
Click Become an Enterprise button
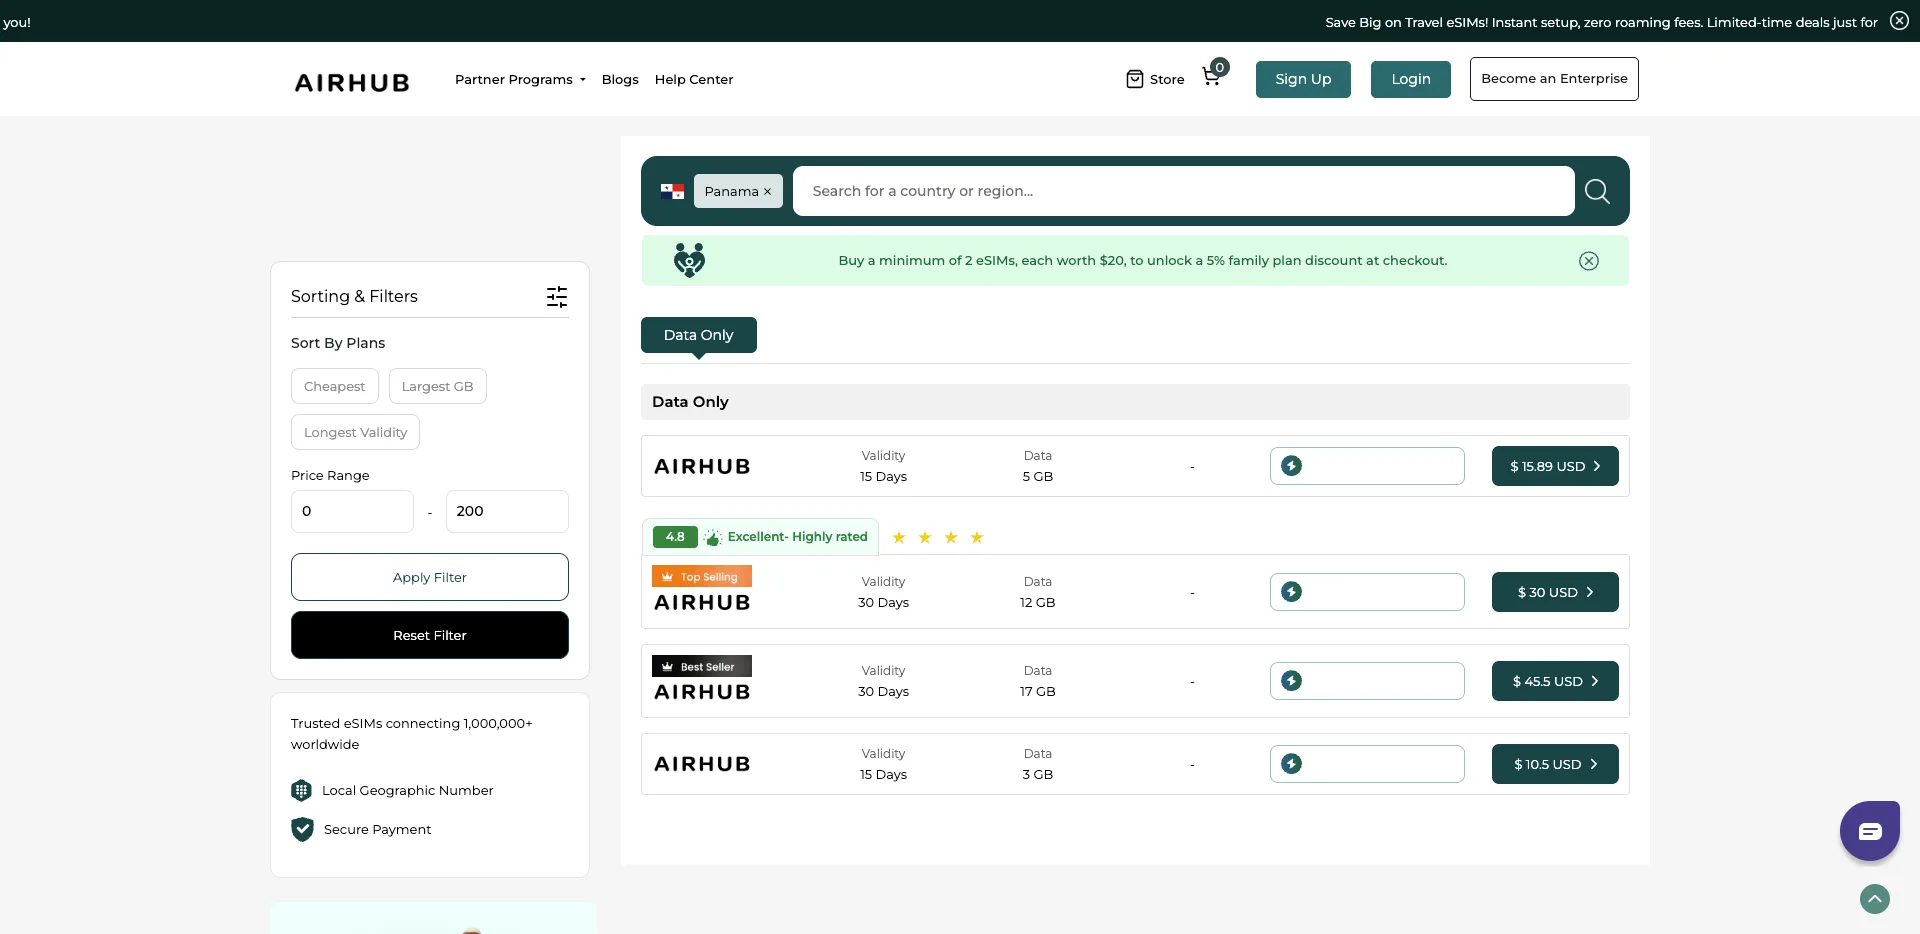tap(1554, 79)
